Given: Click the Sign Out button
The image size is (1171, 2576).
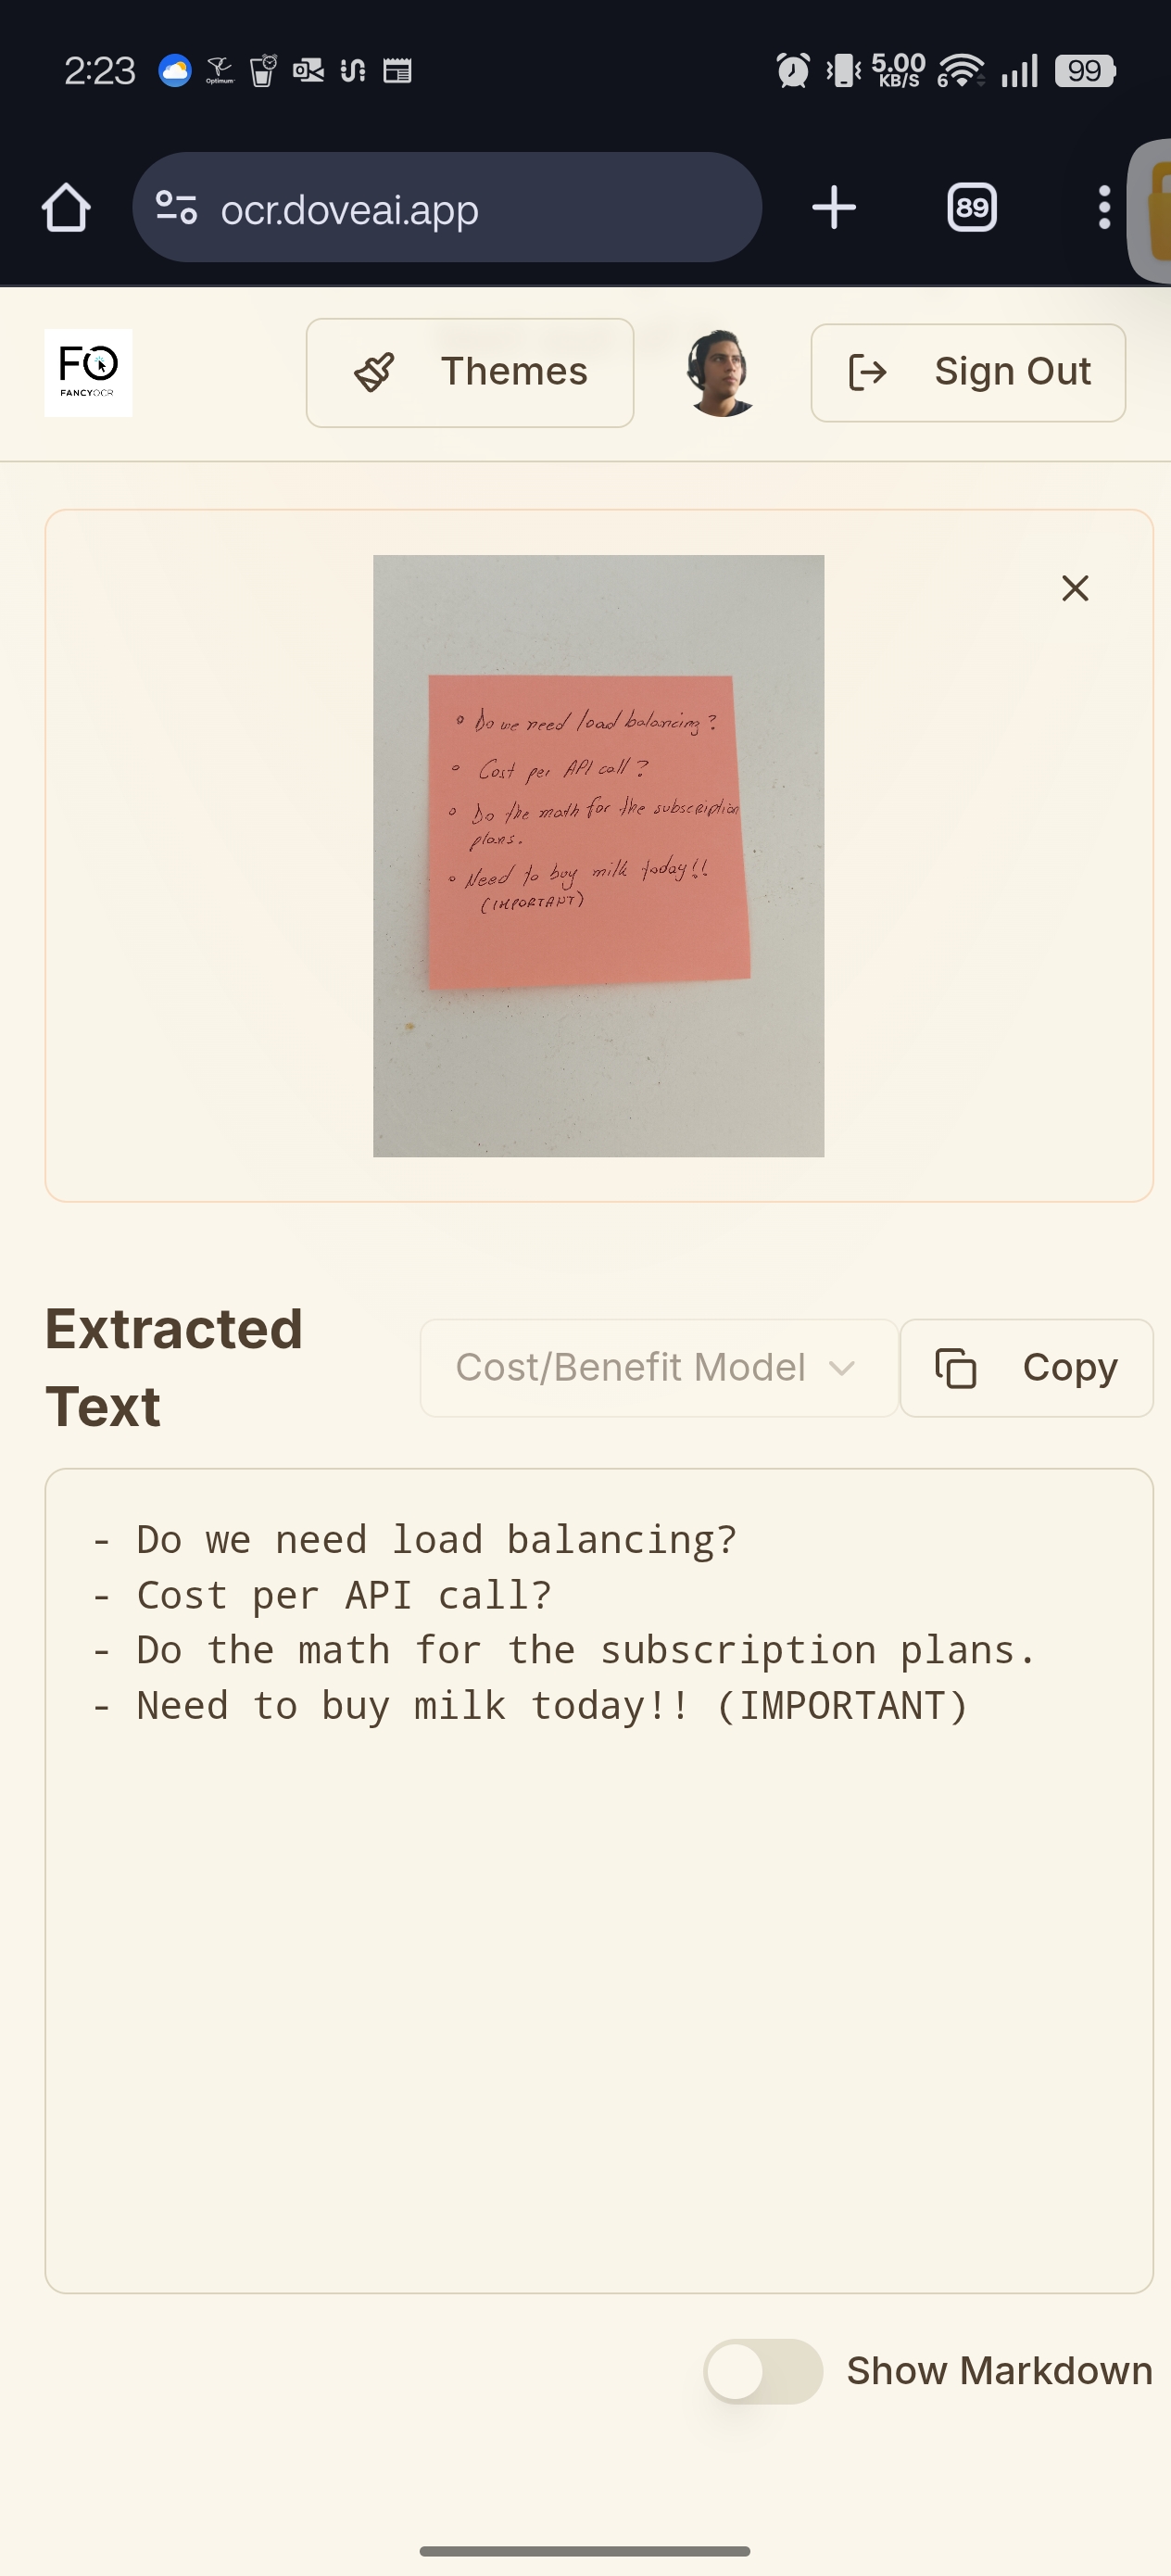Looking at the screenshot, I should [968, 372].
